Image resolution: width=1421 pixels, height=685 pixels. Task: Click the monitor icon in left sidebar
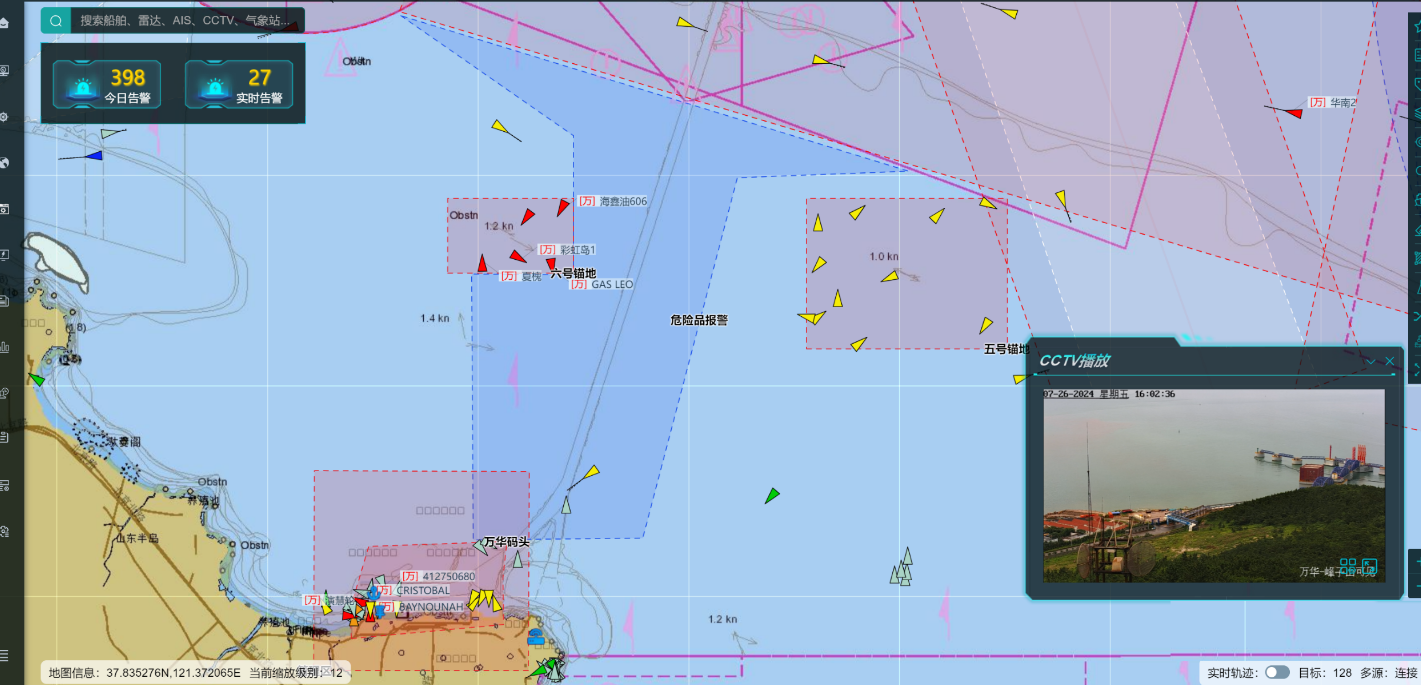5,70
